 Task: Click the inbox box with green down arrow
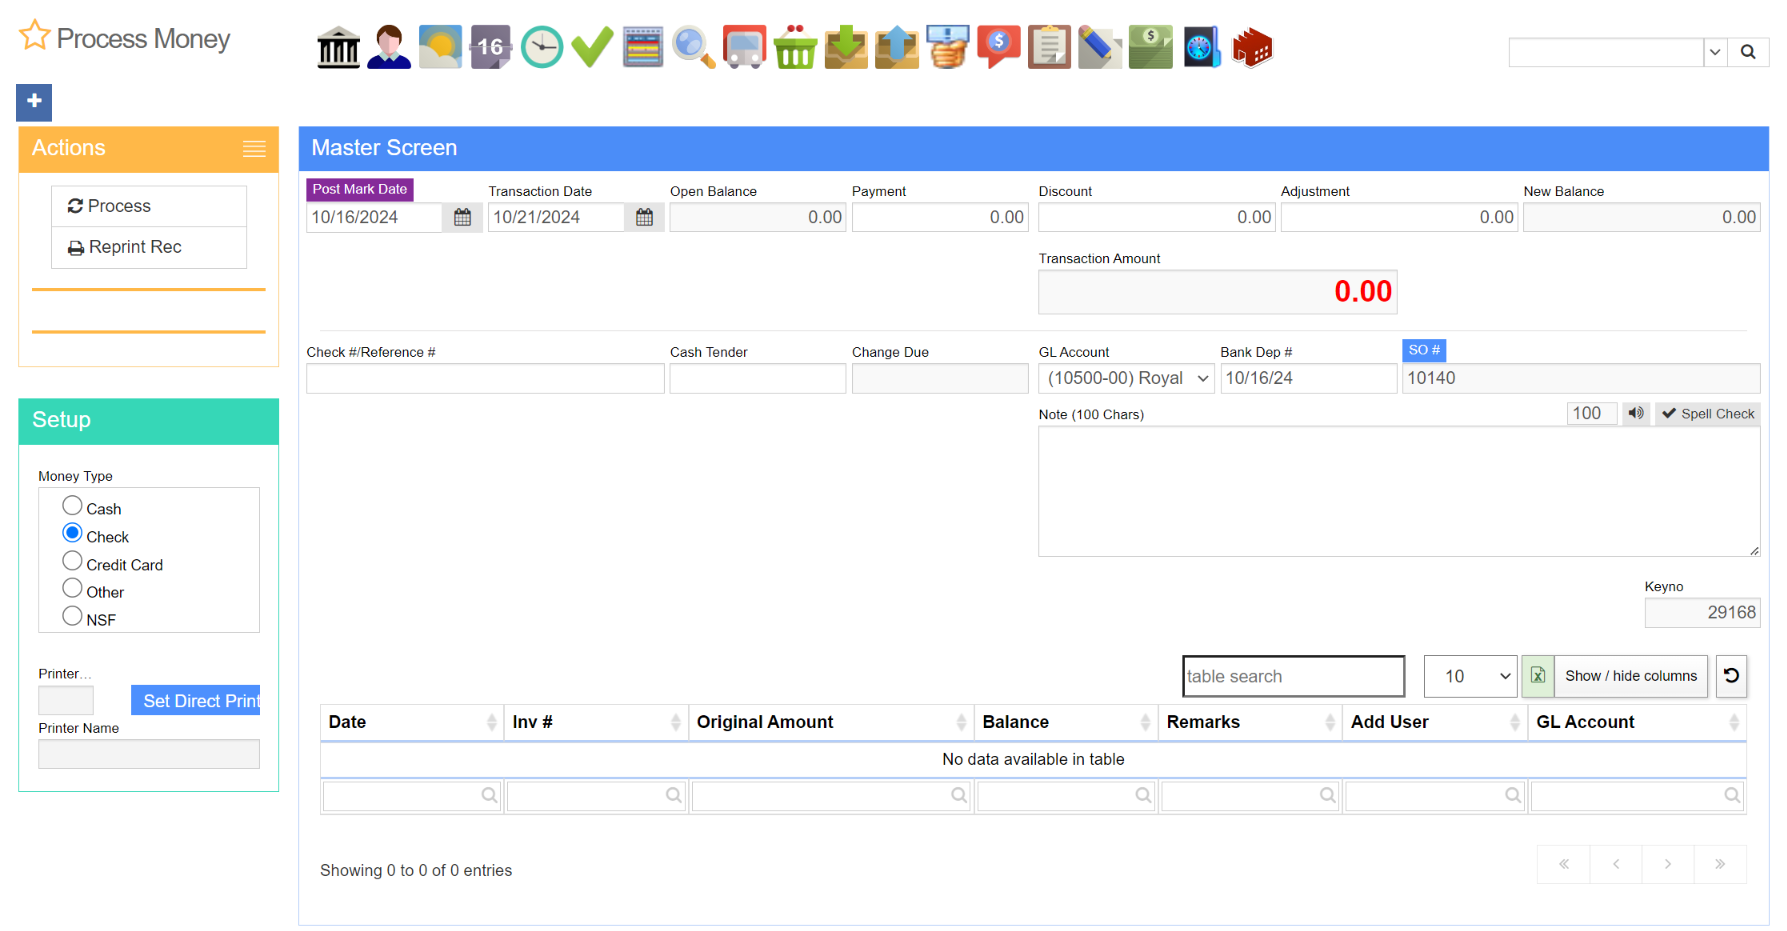(846, 47)
